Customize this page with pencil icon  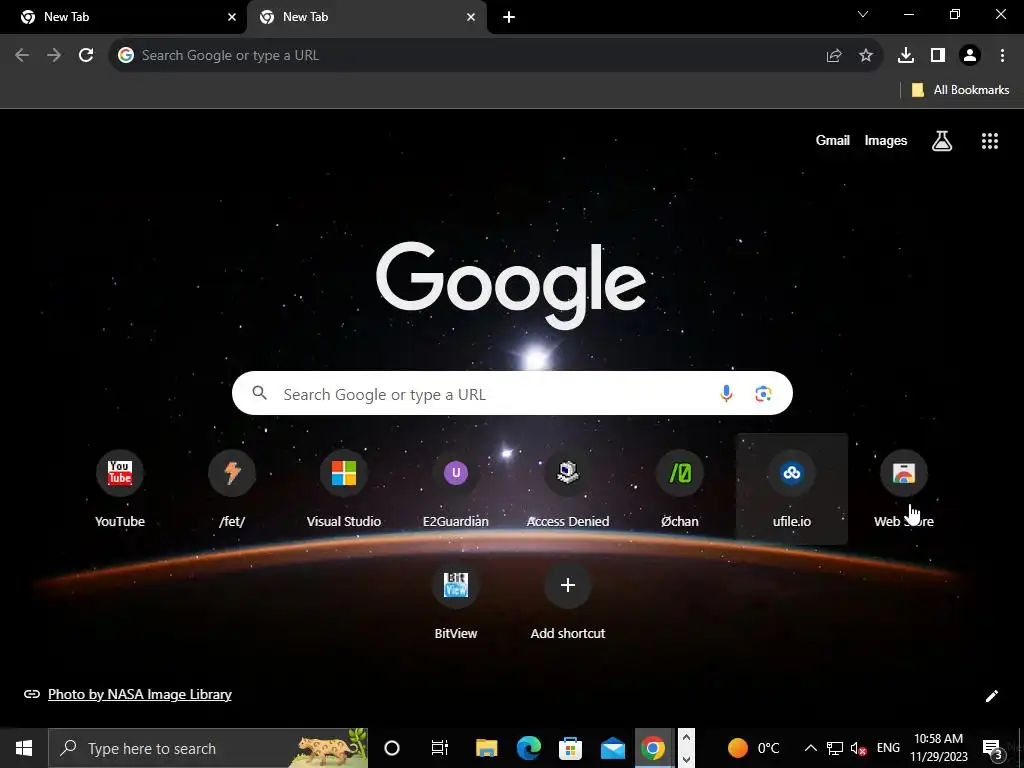point(991,696)
